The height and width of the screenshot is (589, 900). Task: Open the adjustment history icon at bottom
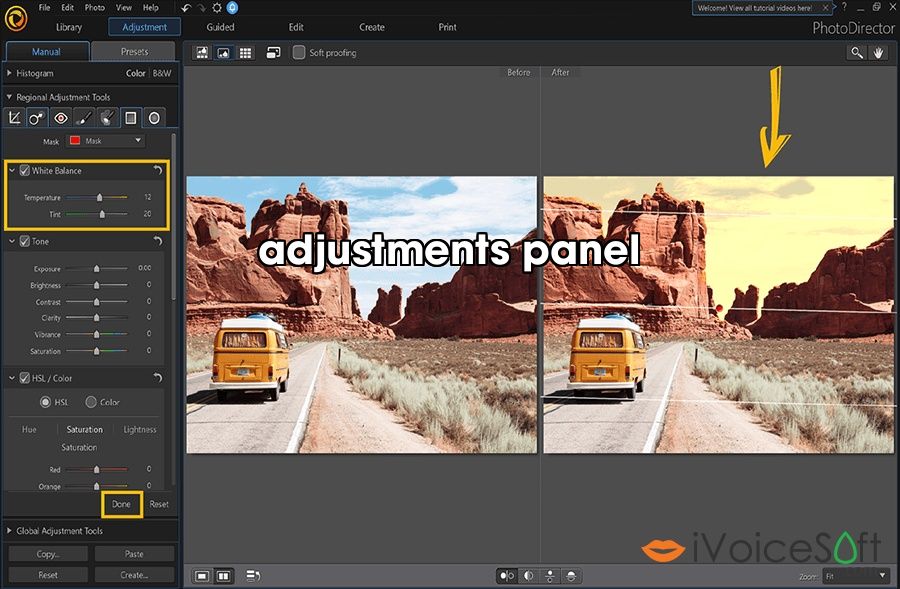pyautogui.click(x=253, y=575)
